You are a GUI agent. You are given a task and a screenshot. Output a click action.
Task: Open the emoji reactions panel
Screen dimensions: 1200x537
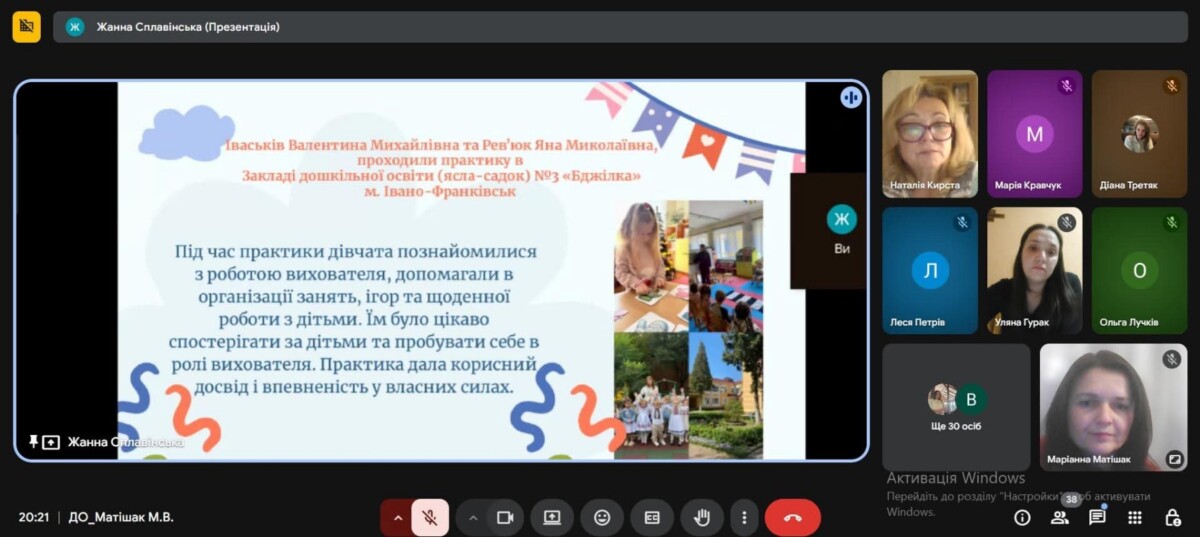coord(602,517)
